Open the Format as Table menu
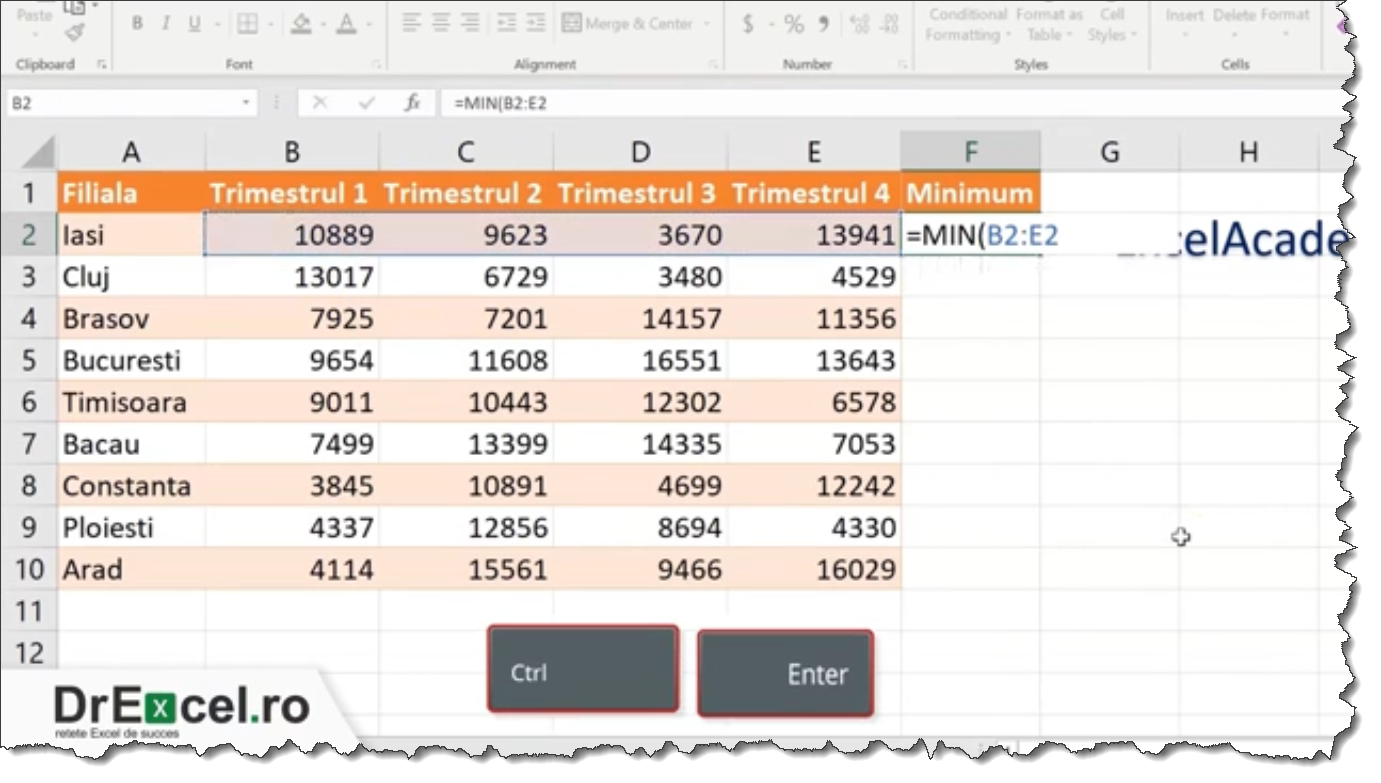 click(x=1049, y=22)
